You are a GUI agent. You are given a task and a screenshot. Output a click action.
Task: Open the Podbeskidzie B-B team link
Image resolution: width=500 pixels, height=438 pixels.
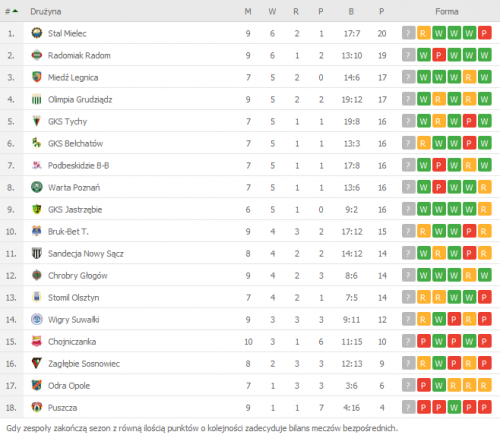point(78,165)
